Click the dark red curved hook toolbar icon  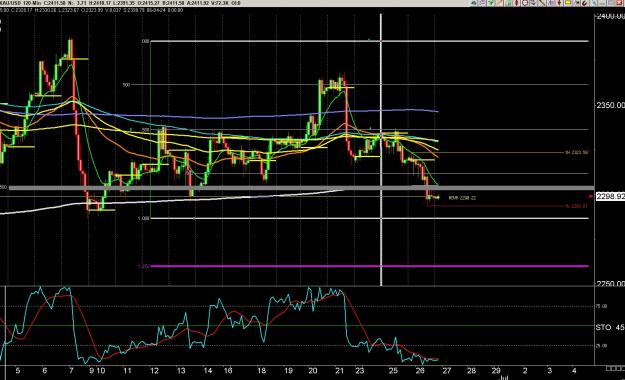(585, 3)
